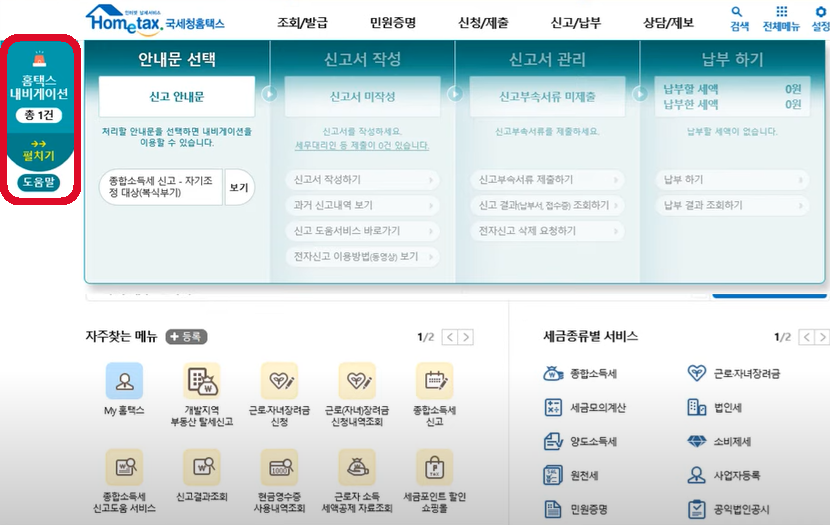Click the + 등록 button
The width and height of the screenshot is (830, 525).
(x=186, y=337)
